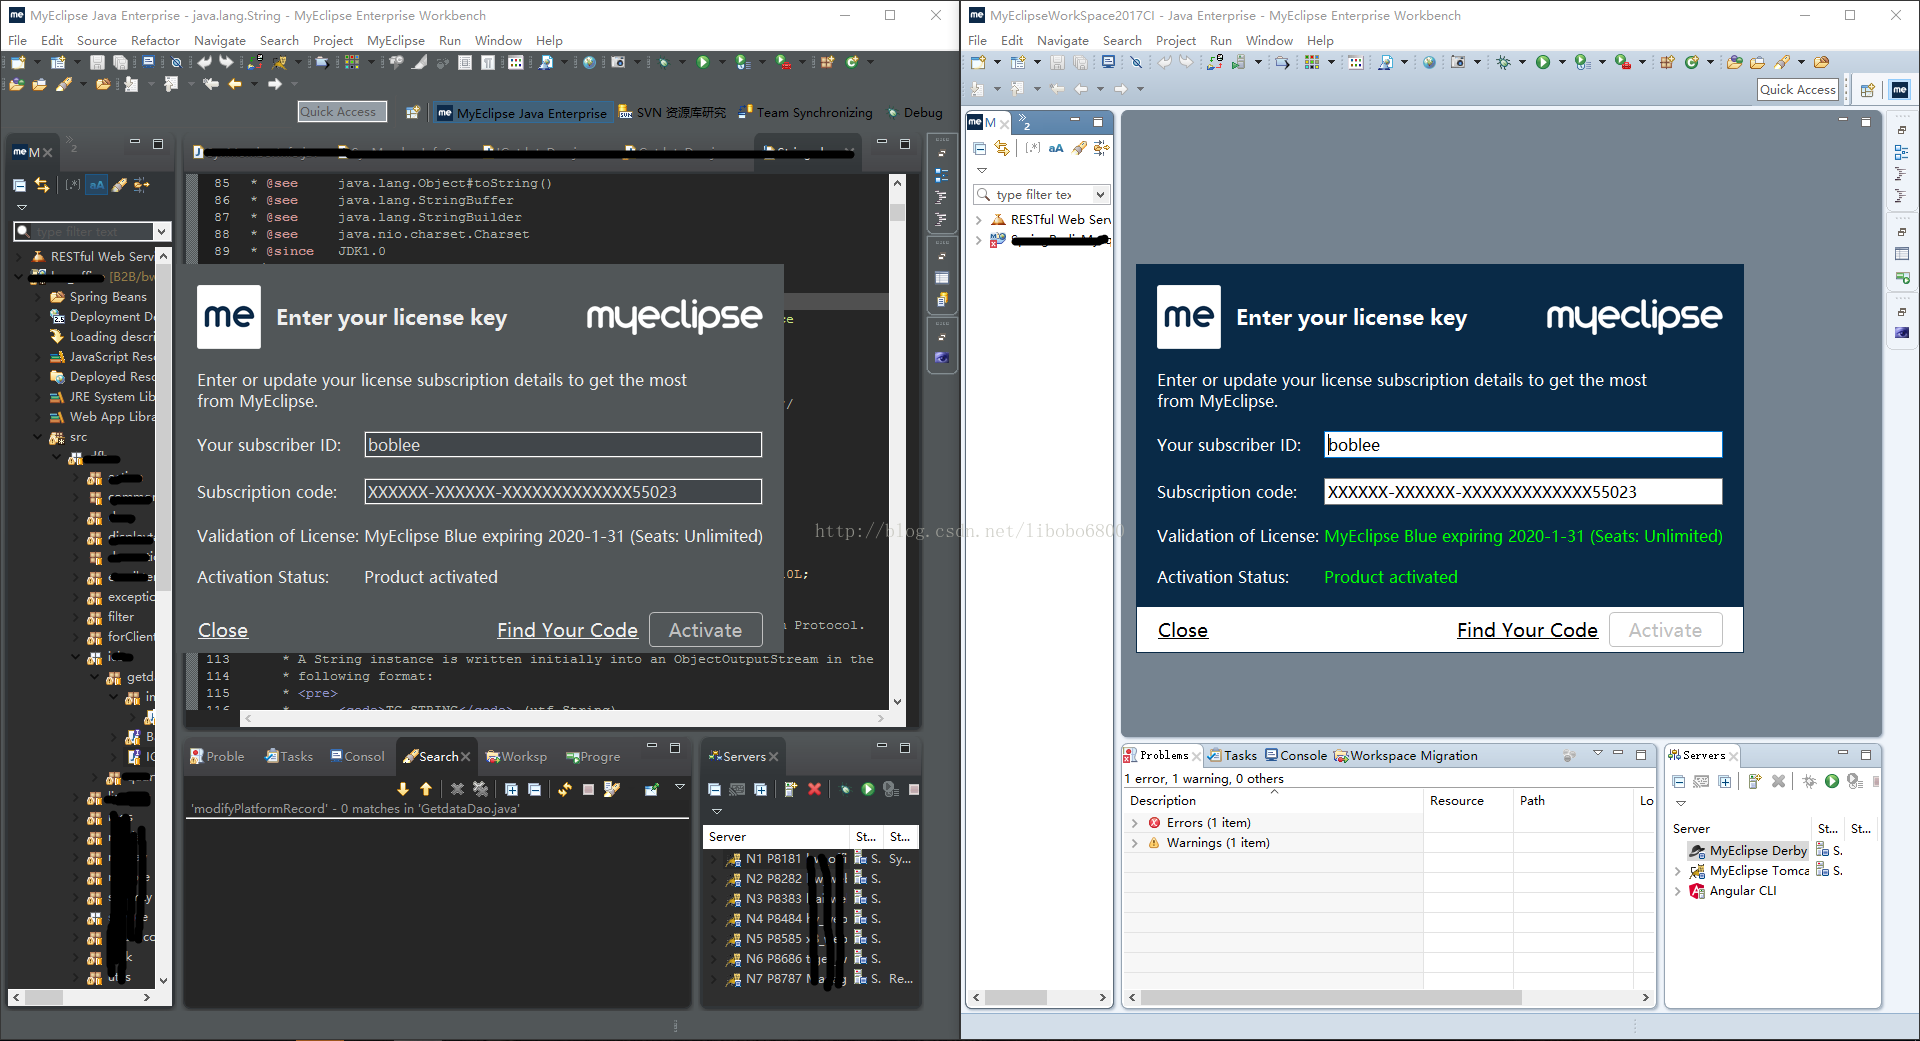
Task: Click Collapse All icon in right explorer panel
Action: point(980,148)
